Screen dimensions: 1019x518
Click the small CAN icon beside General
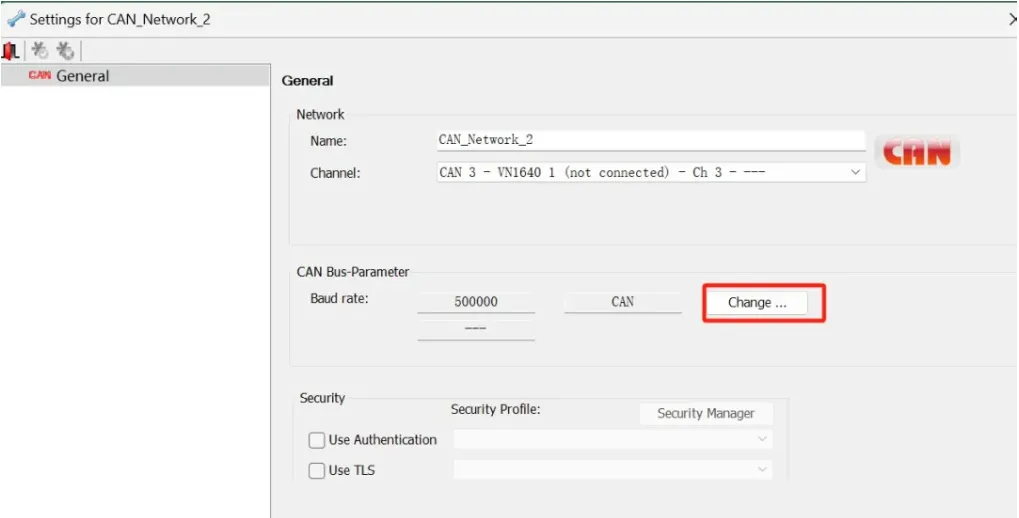point(39,76)
